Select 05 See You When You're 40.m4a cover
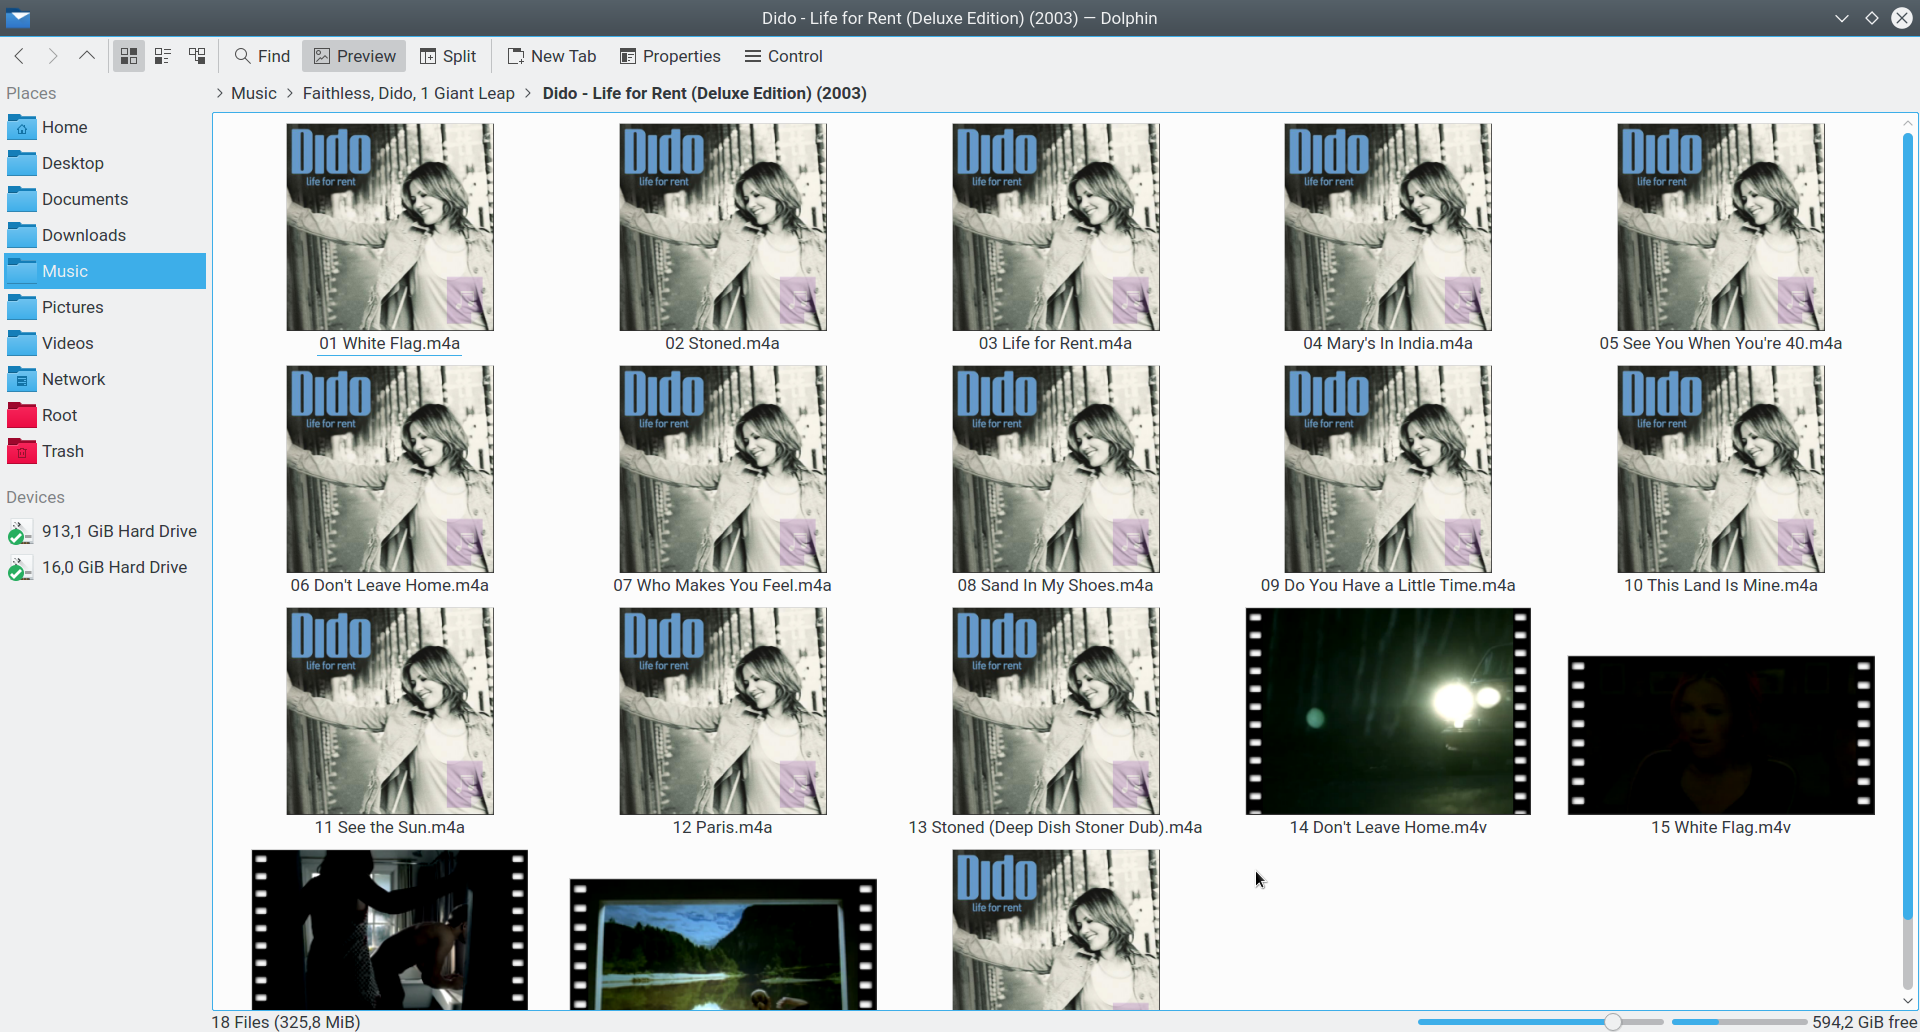This screenshot has height=1032, width=1920. click(1721, 227)
